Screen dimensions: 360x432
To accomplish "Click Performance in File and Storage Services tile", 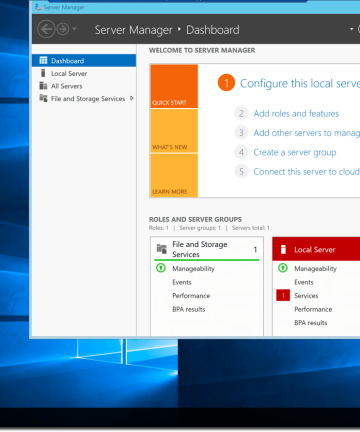I will point(191,296).
